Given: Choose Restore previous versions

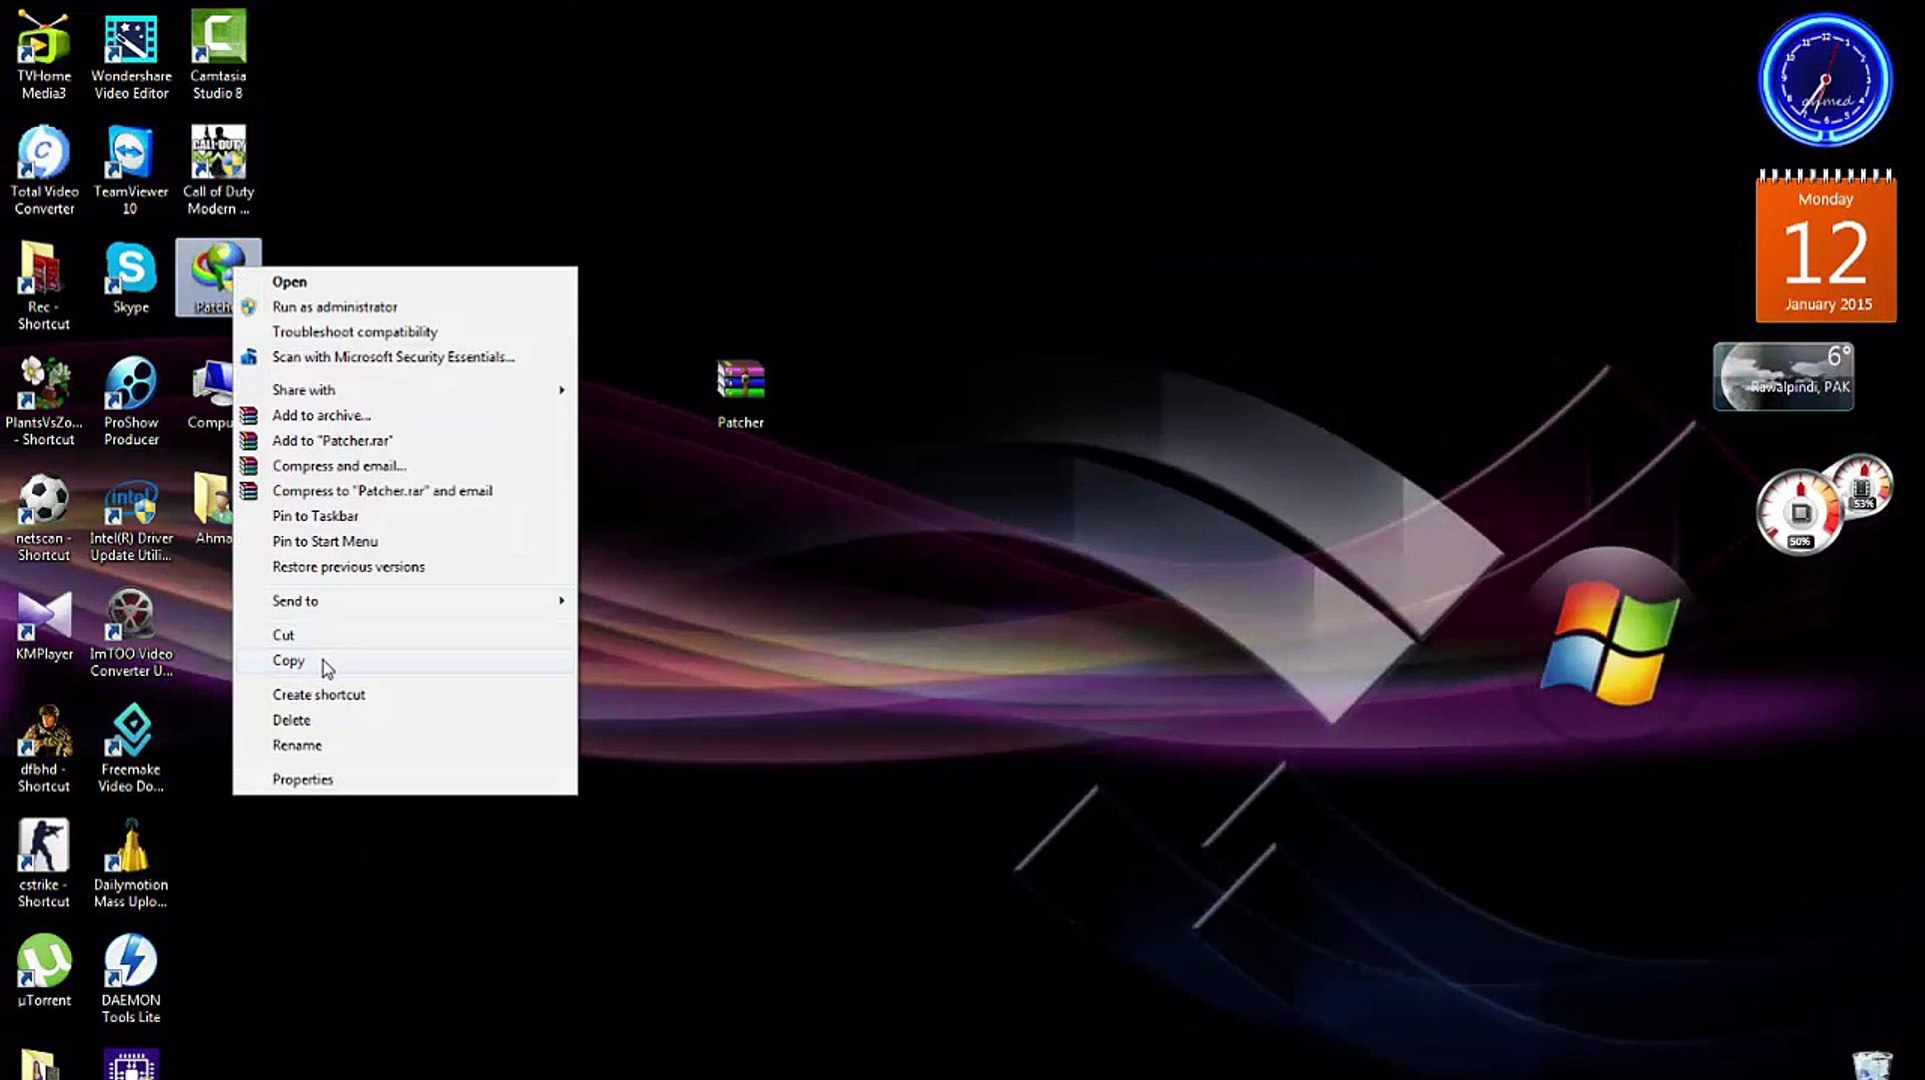Looking at the screenshot, I should coord(405,567).
